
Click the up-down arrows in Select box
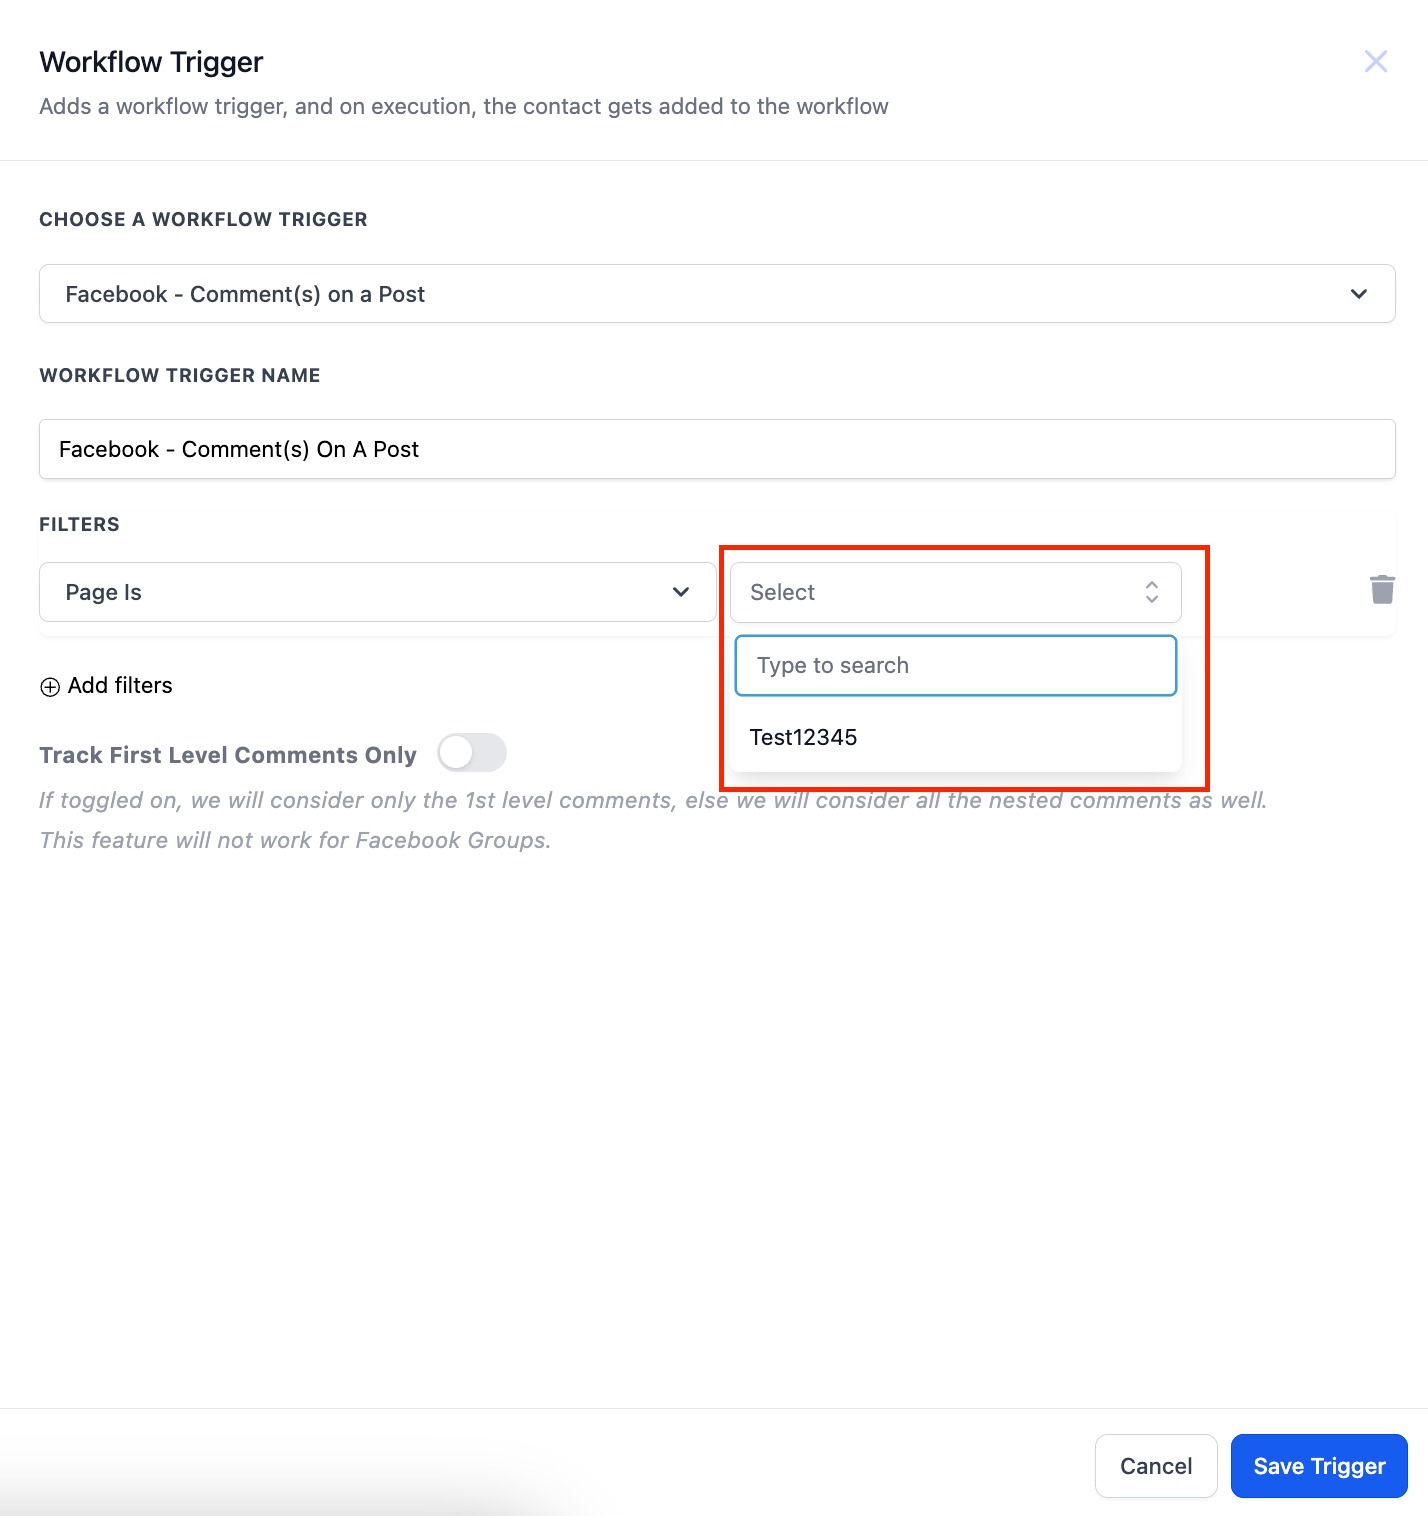1152,592
